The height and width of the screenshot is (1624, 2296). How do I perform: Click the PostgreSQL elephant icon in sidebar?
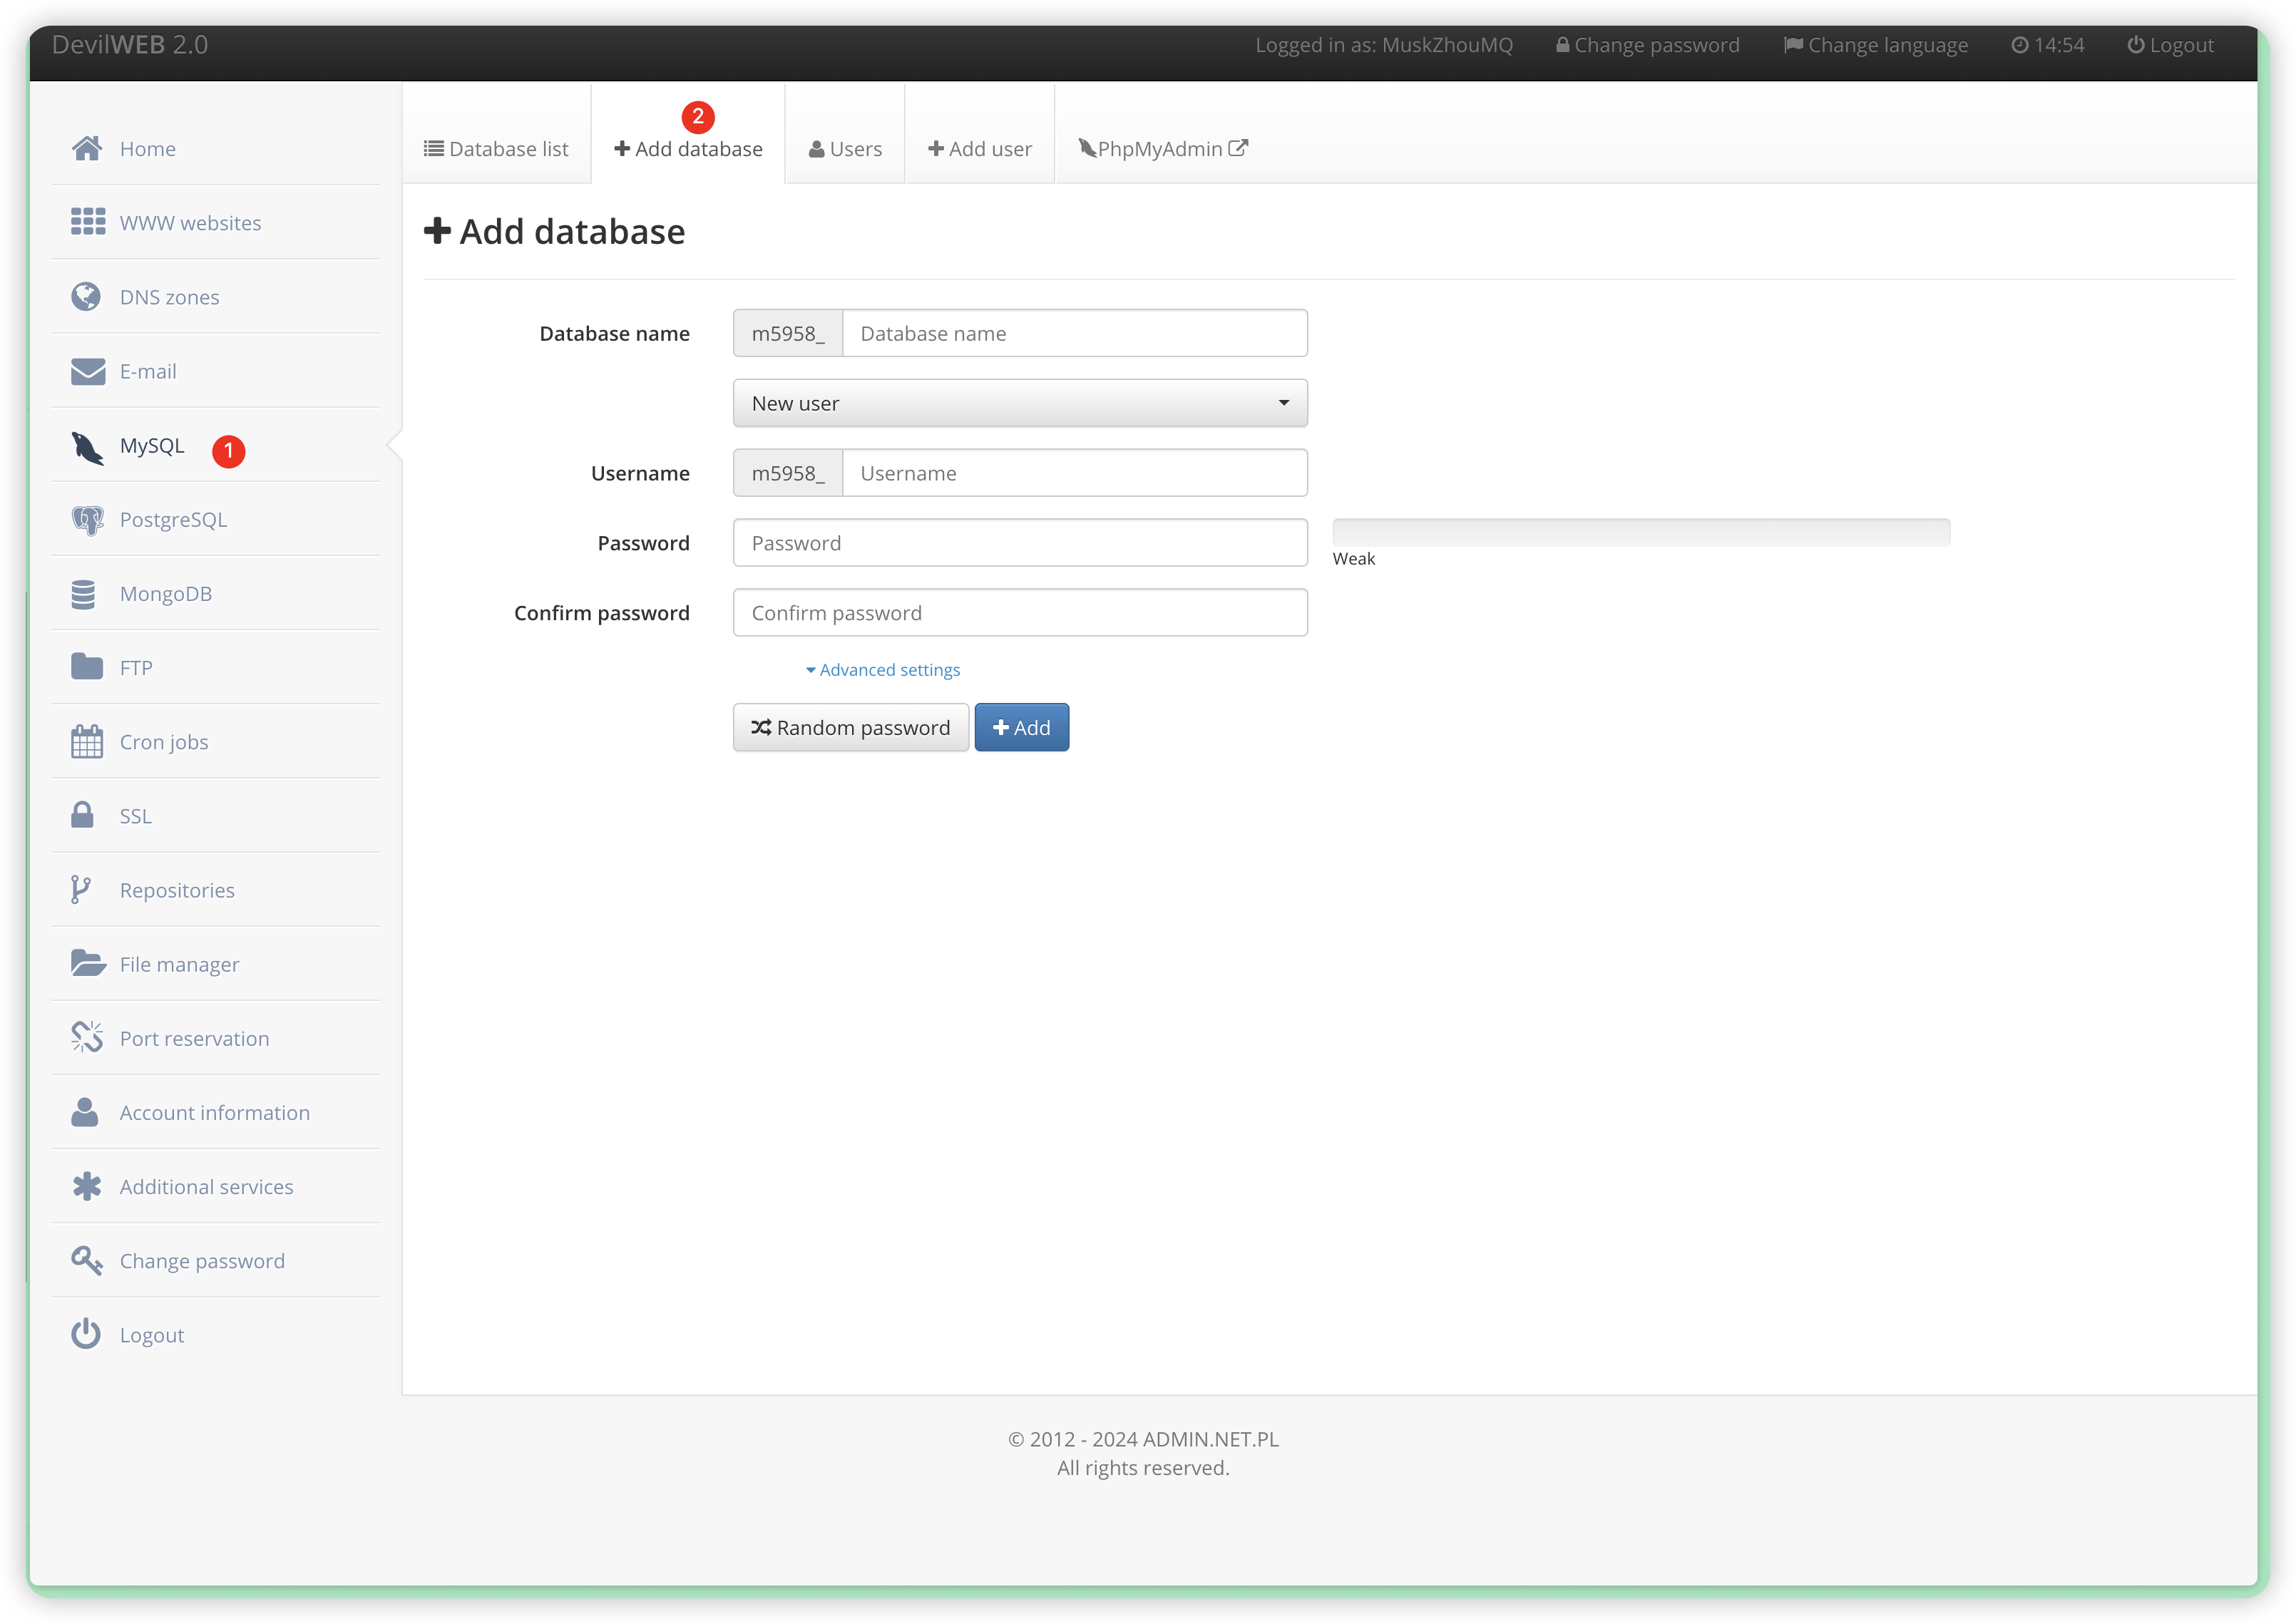(x=87, y=520)
